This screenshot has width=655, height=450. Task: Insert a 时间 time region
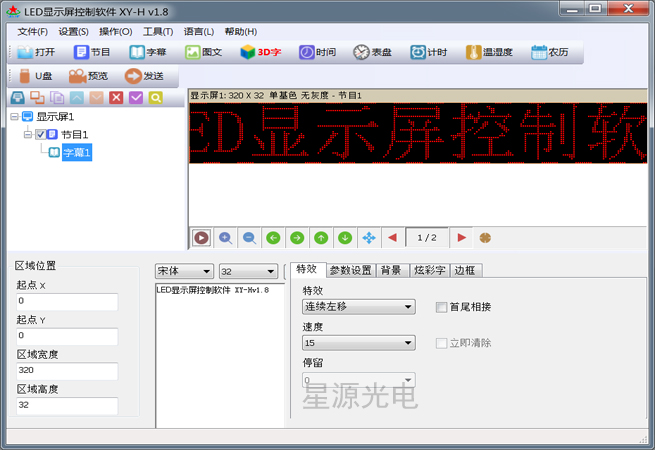point(317,52)
